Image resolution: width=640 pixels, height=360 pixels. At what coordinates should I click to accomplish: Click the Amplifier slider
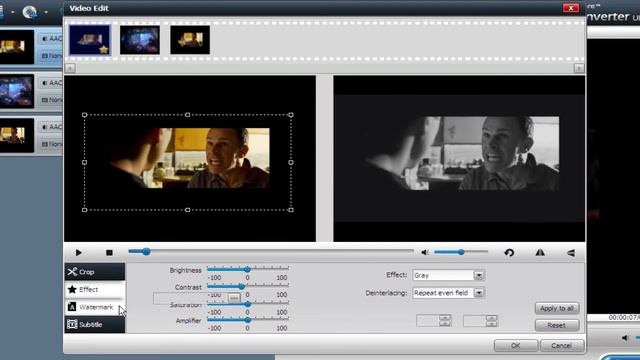[x=248, y=320]
